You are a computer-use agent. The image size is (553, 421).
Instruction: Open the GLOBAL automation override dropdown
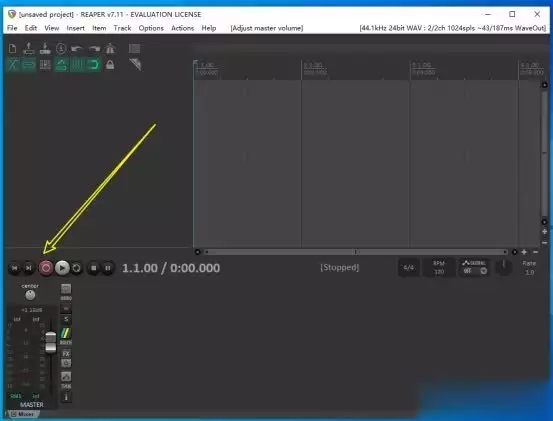click(474, 267)
